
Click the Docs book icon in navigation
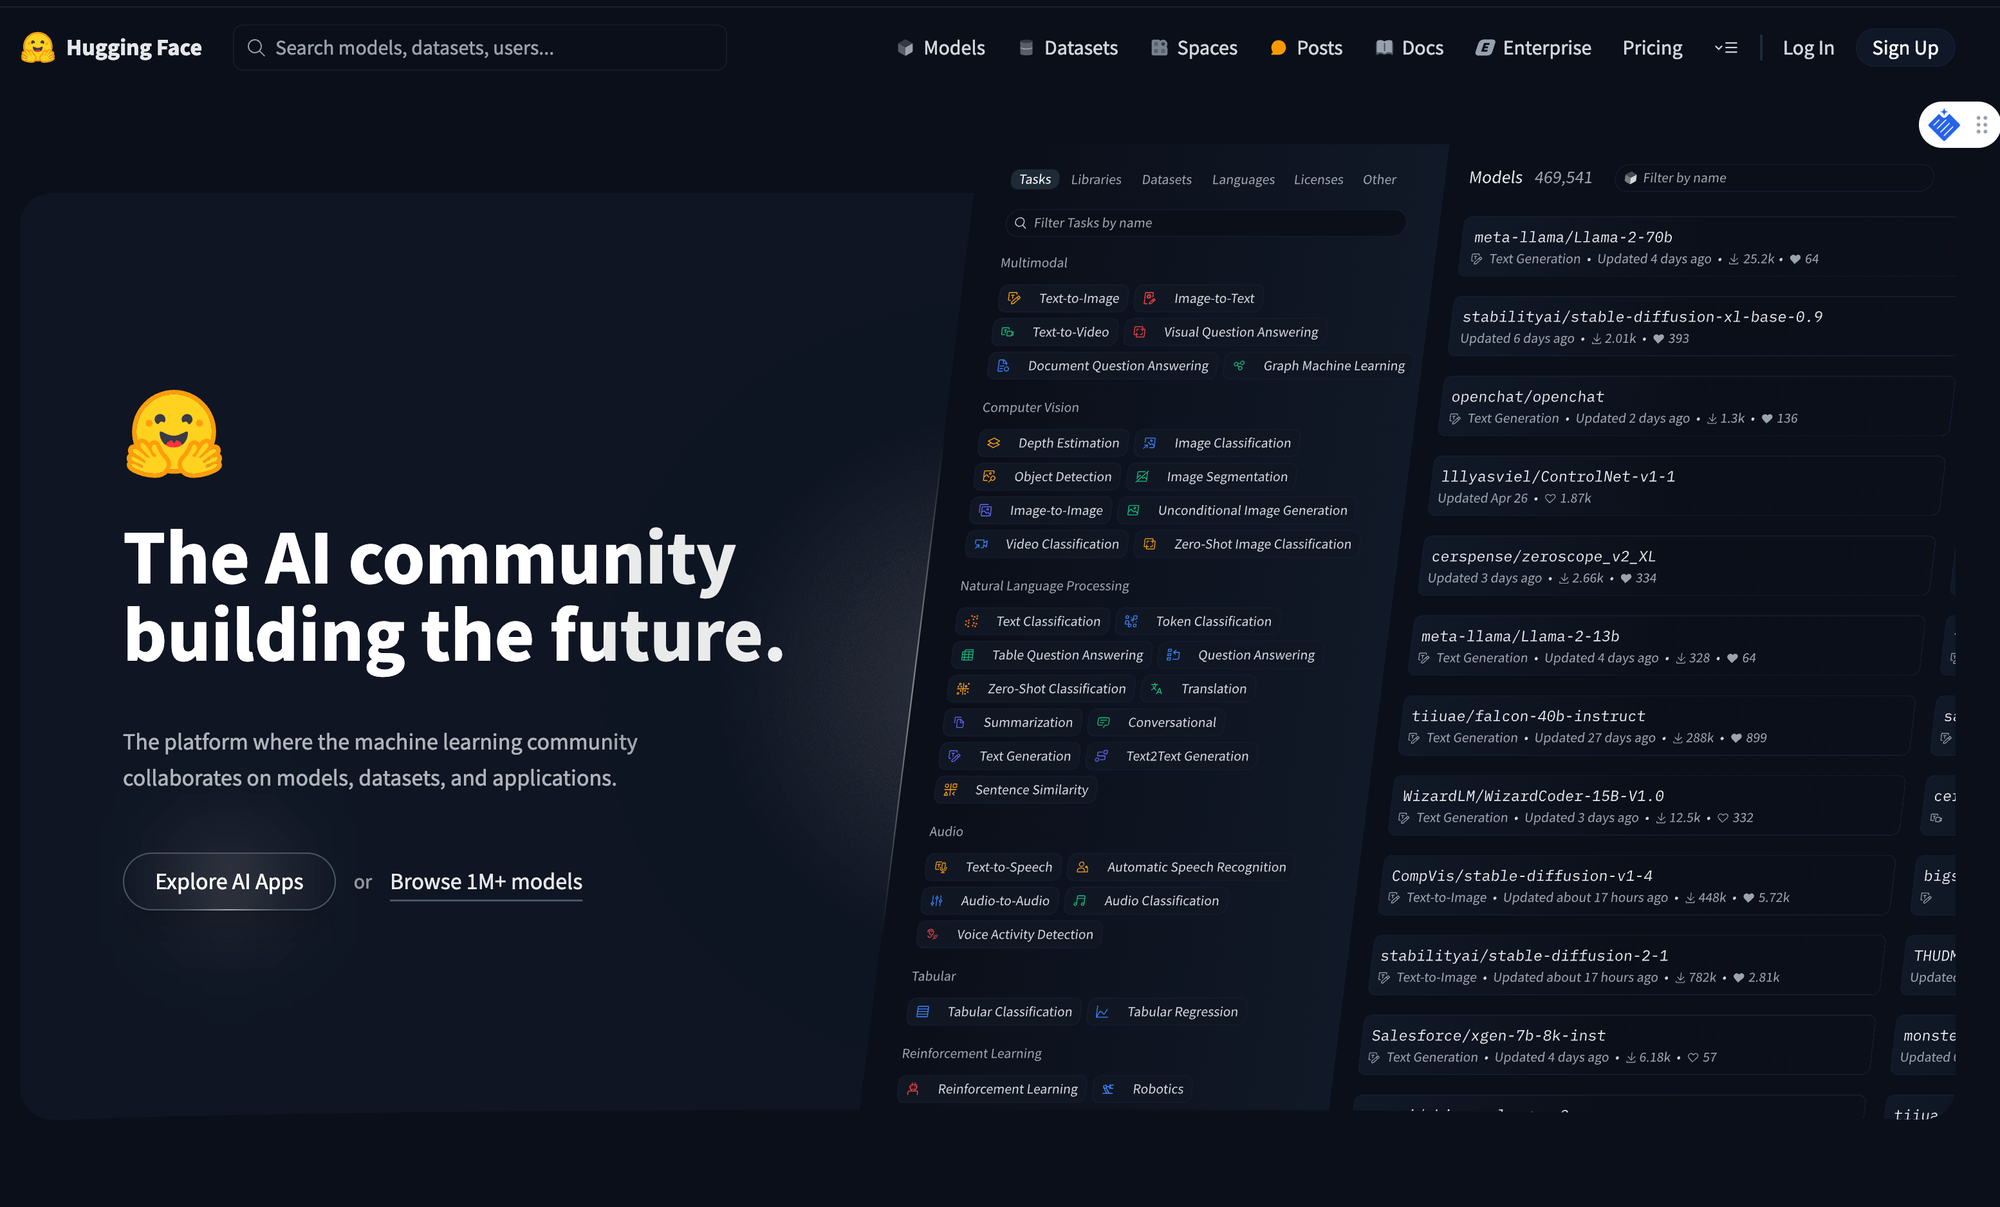(1384, 48)
